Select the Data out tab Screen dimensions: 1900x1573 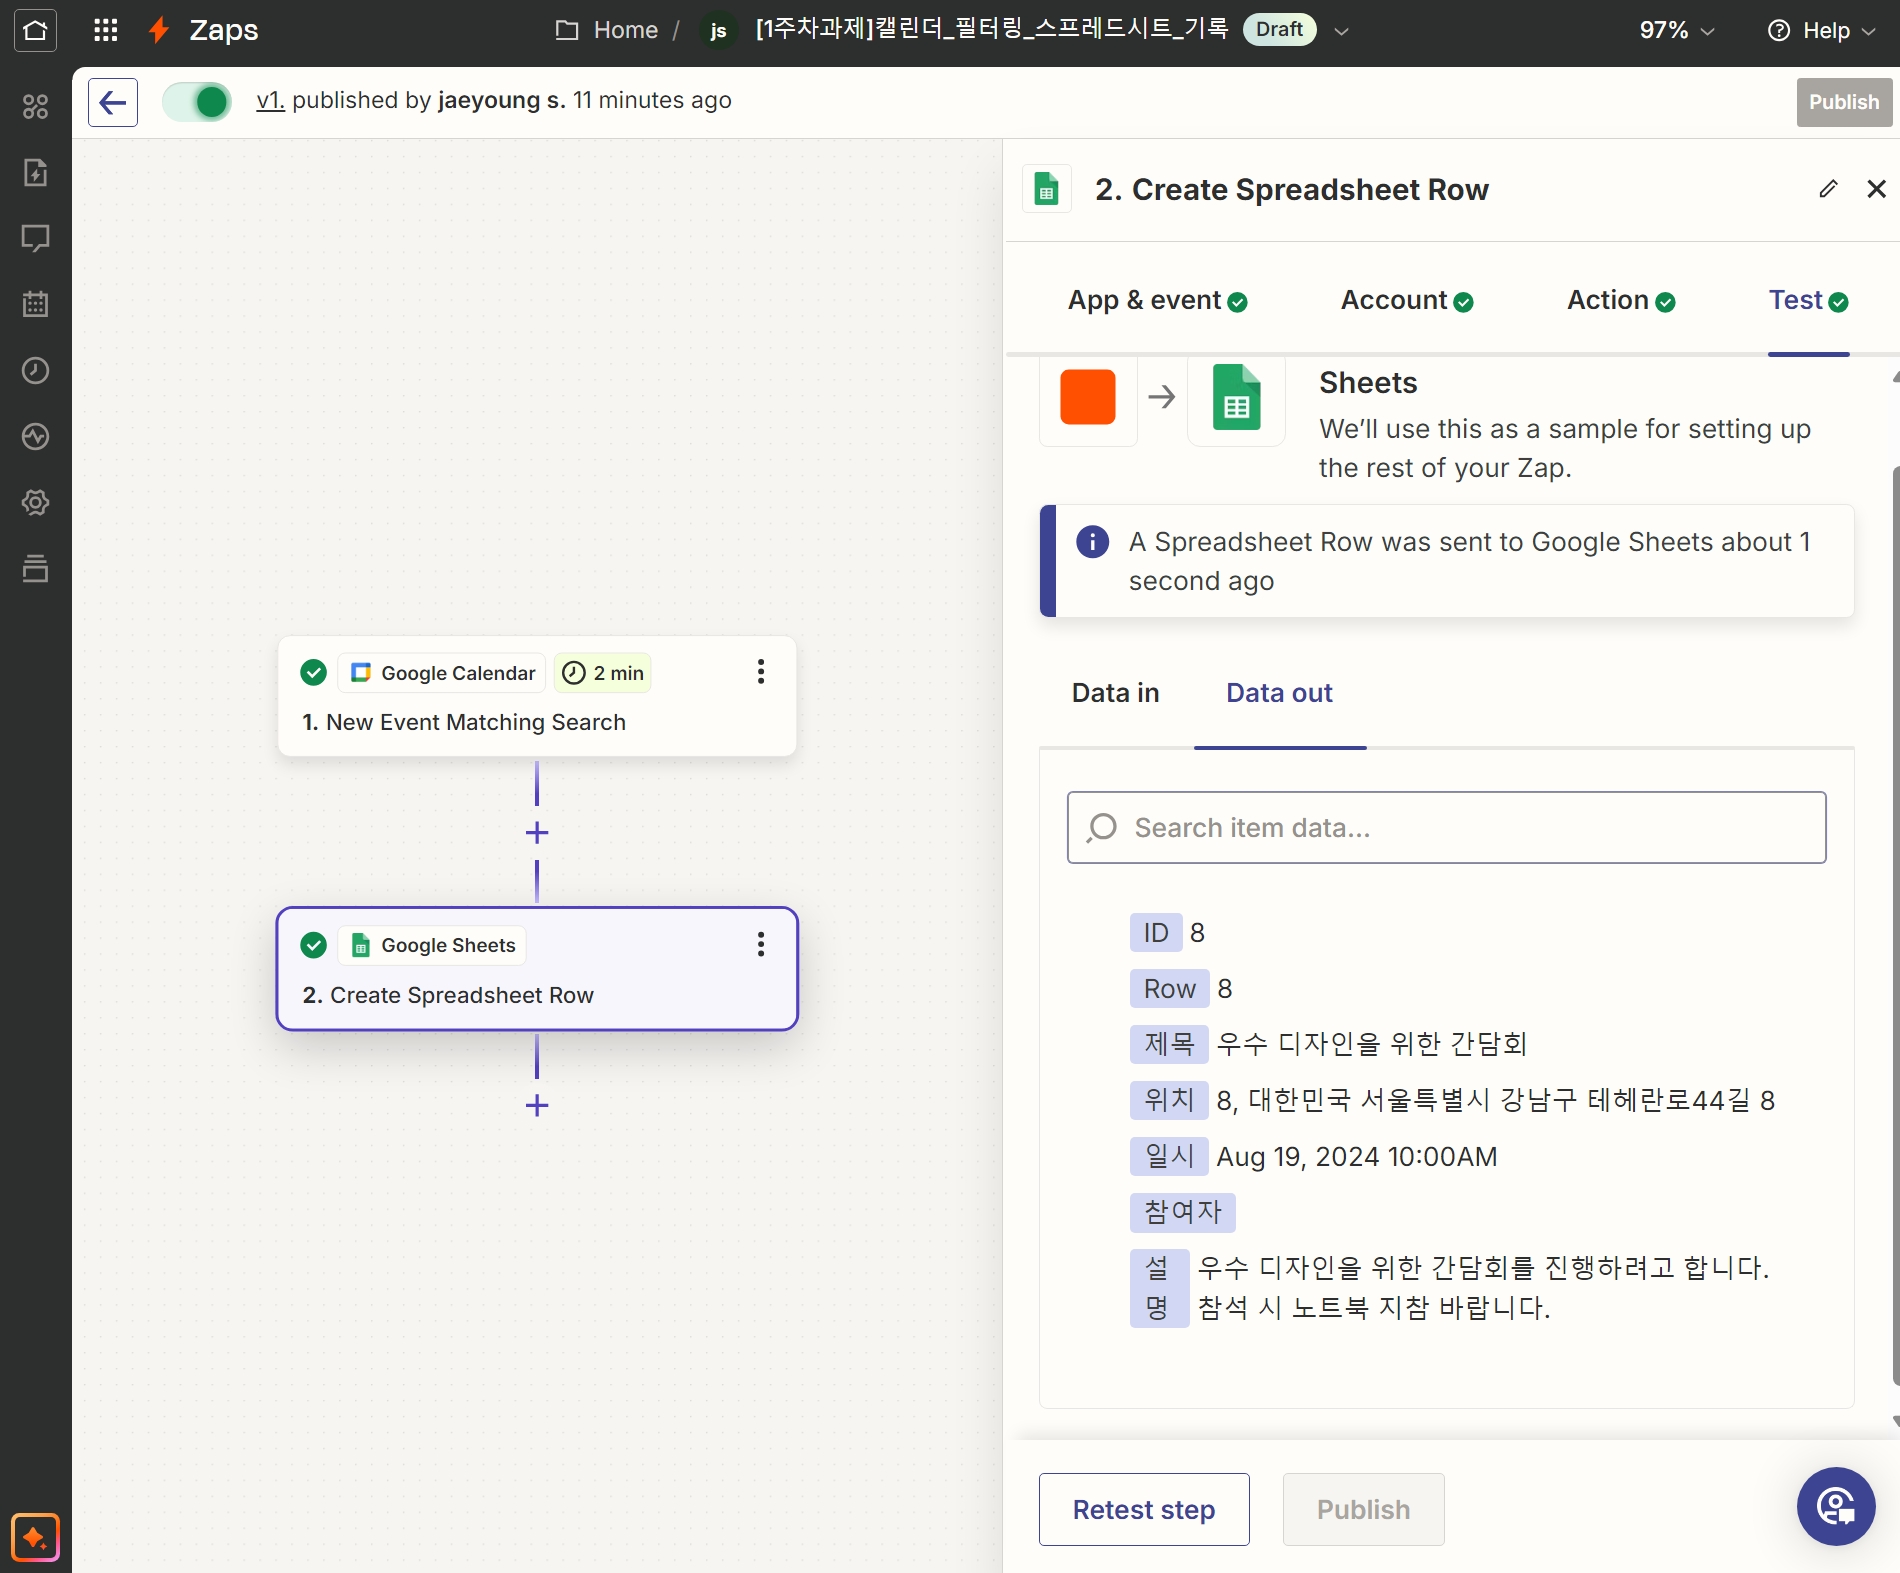coord(1279,693)
